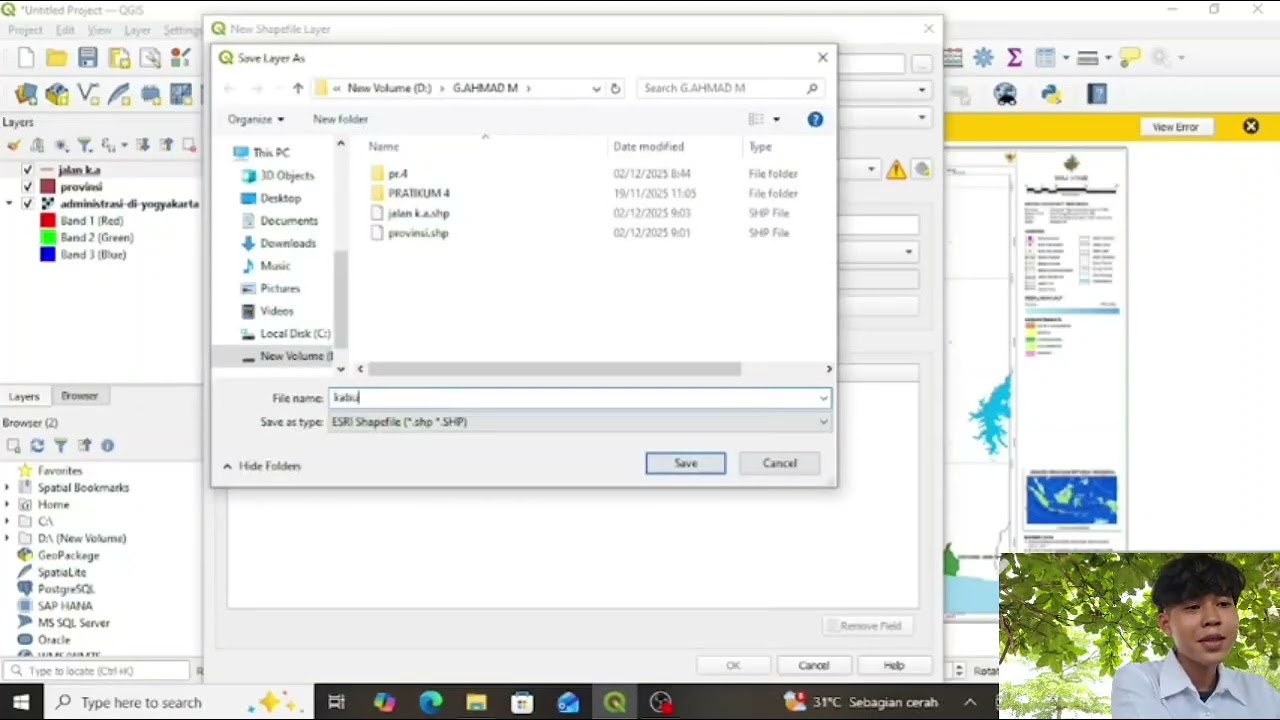Open the Project menu
This screenshot has height=720, width=1280.
[x=25, y=31]
